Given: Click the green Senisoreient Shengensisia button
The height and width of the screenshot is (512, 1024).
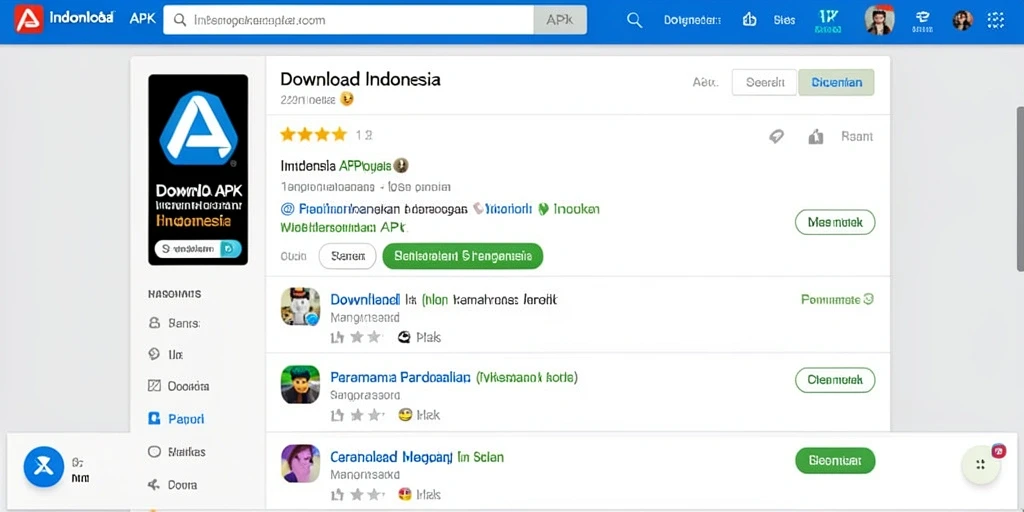Looking at the screenshot, I should [462, 256].
